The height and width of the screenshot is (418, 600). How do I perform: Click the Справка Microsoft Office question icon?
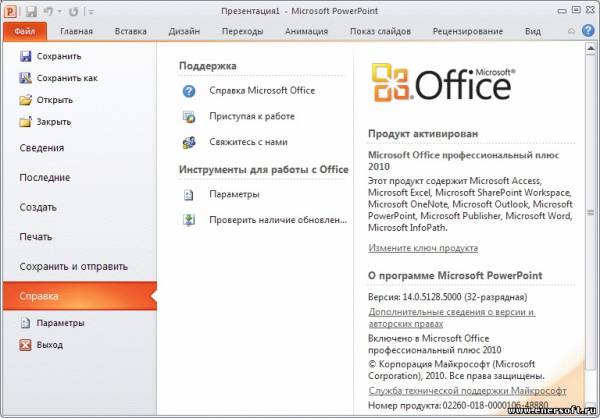(189, 91)
